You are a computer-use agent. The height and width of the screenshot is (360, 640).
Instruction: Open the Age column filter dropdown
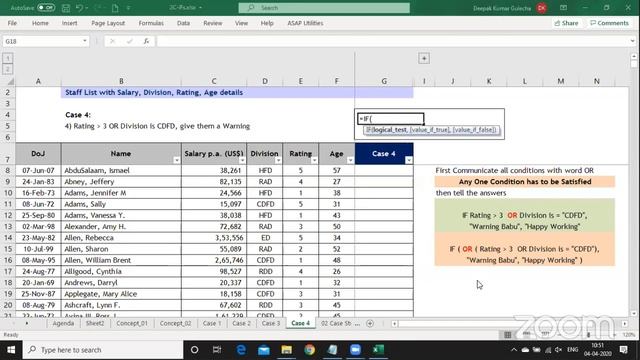click(350, 160)
